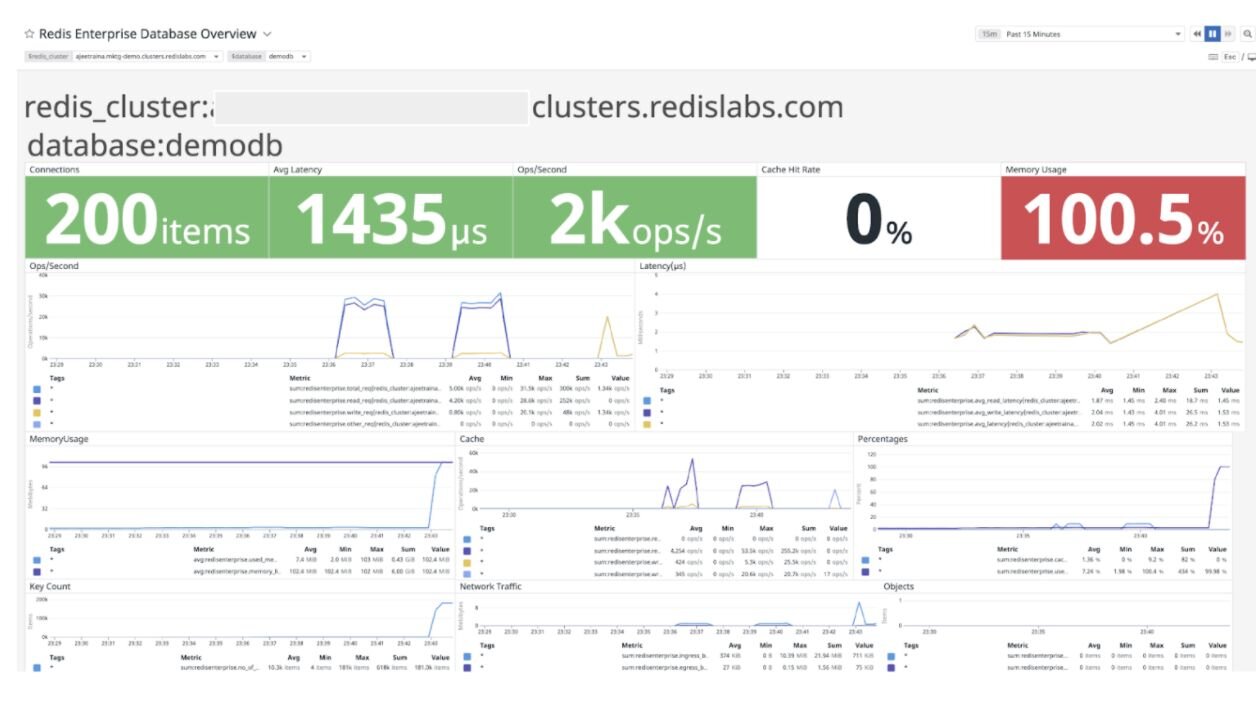Viewport: 1260px width, 726px height.
Task: Toggle total_req series in Ops/Second legend
Action: point(37,389)
